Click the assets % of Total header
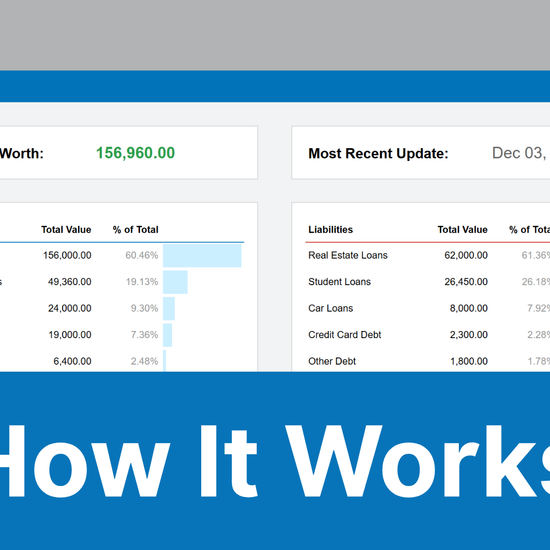This screenshot has width=550, height=550. pos(135,229)
